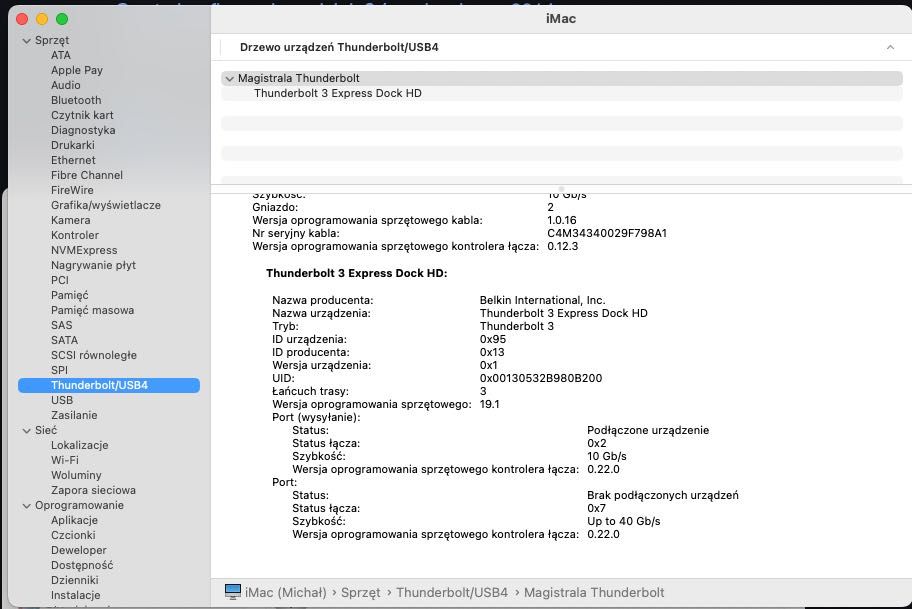Viewport: 912px width, 609px height.
Task: Click iMac (Michał) in the path bar
Action: click(286, 593)
